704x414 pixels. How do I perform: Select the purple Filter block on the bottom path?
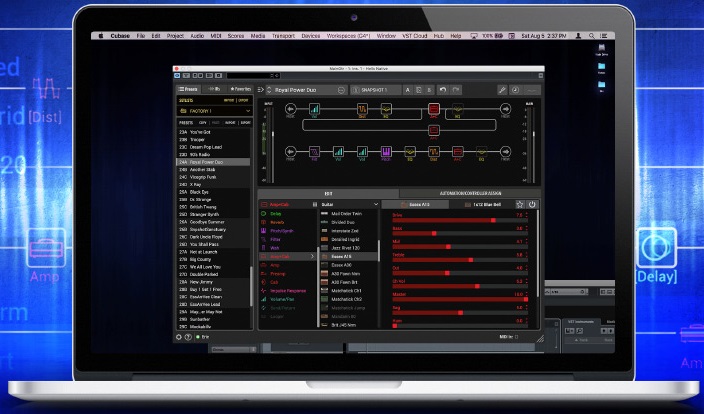pyautogui.click(x=314, y=152)
